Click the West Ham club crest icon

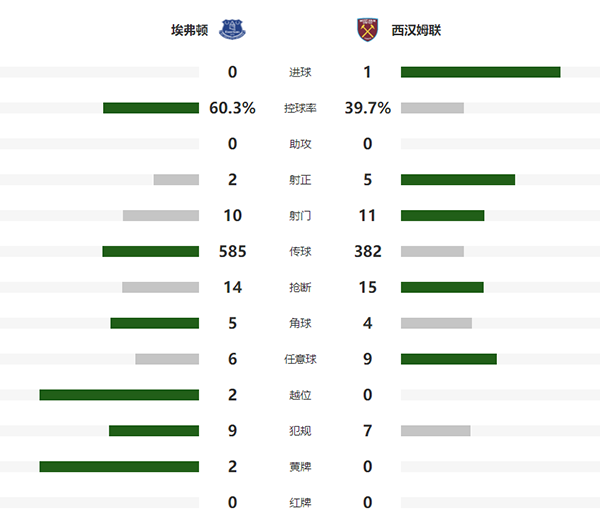point(369,30)
